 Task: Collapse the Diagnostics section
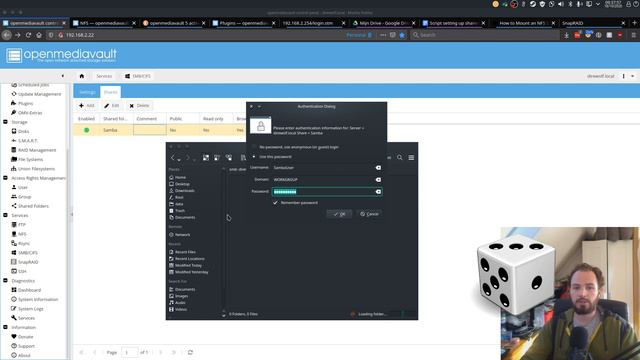tap(5, 281)
